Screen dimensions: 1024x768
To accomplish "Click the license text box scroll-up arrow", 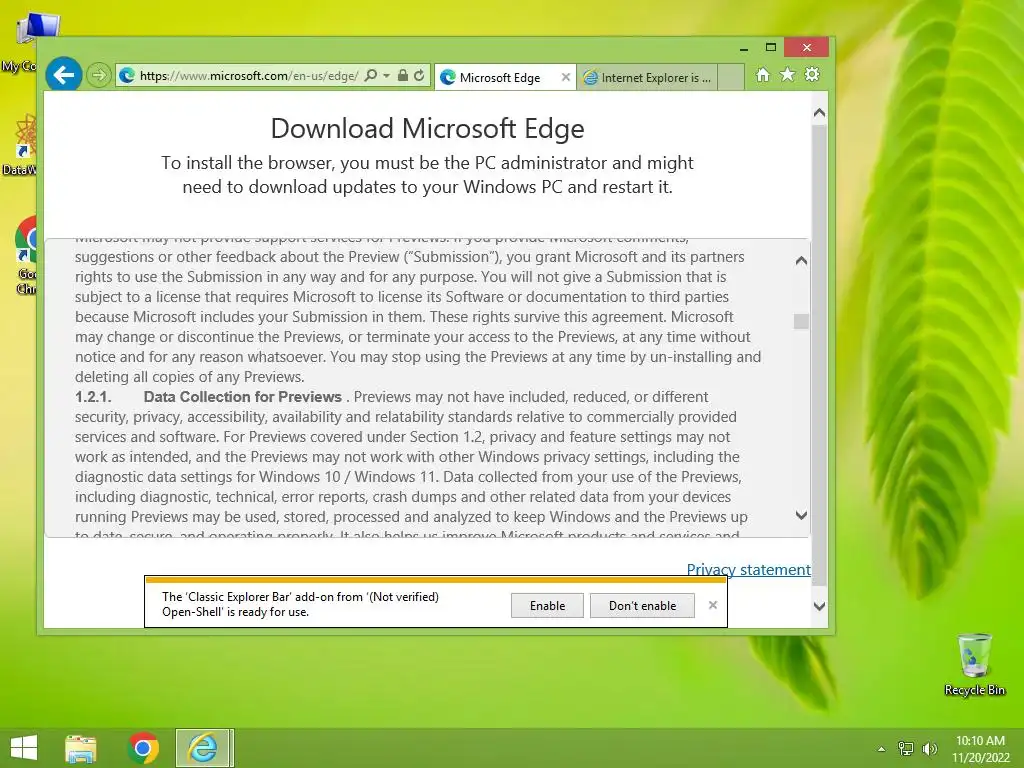I will pos(801,261).
